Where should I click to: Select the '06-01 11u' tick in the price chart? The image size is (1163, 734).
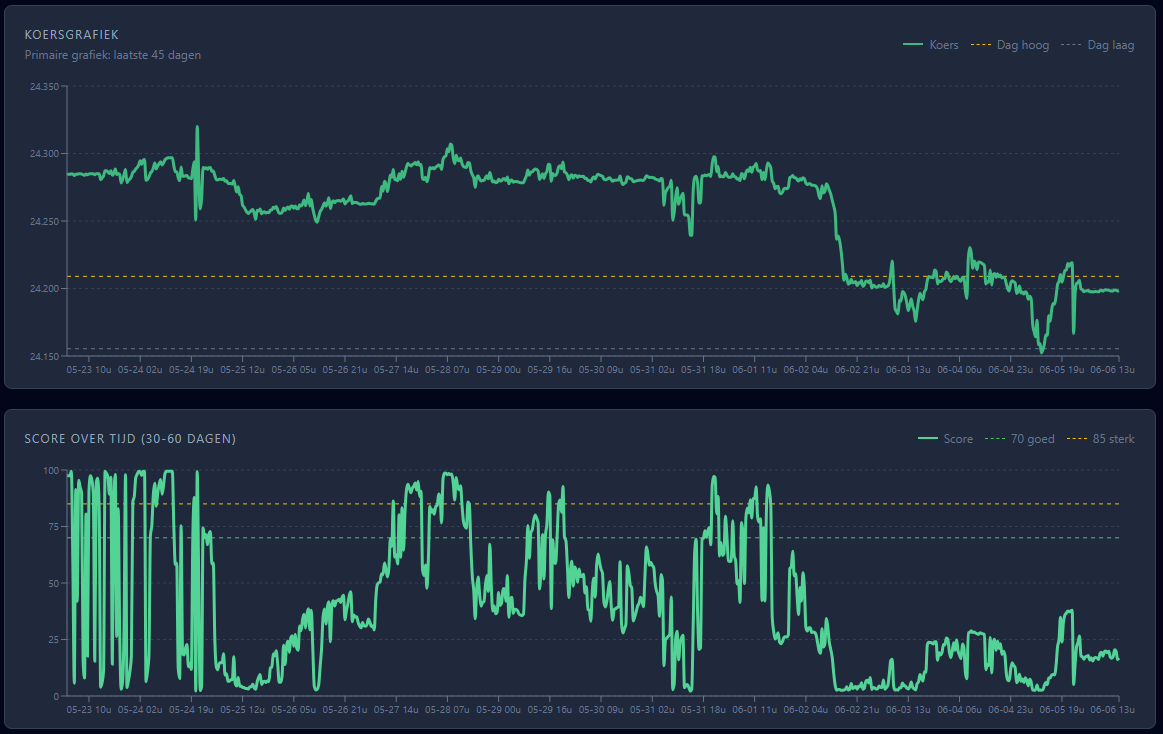pos(754,369)
